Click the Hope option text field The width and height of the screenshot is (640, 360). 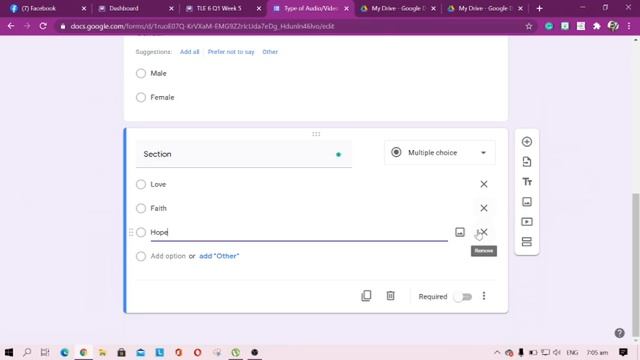299,232
